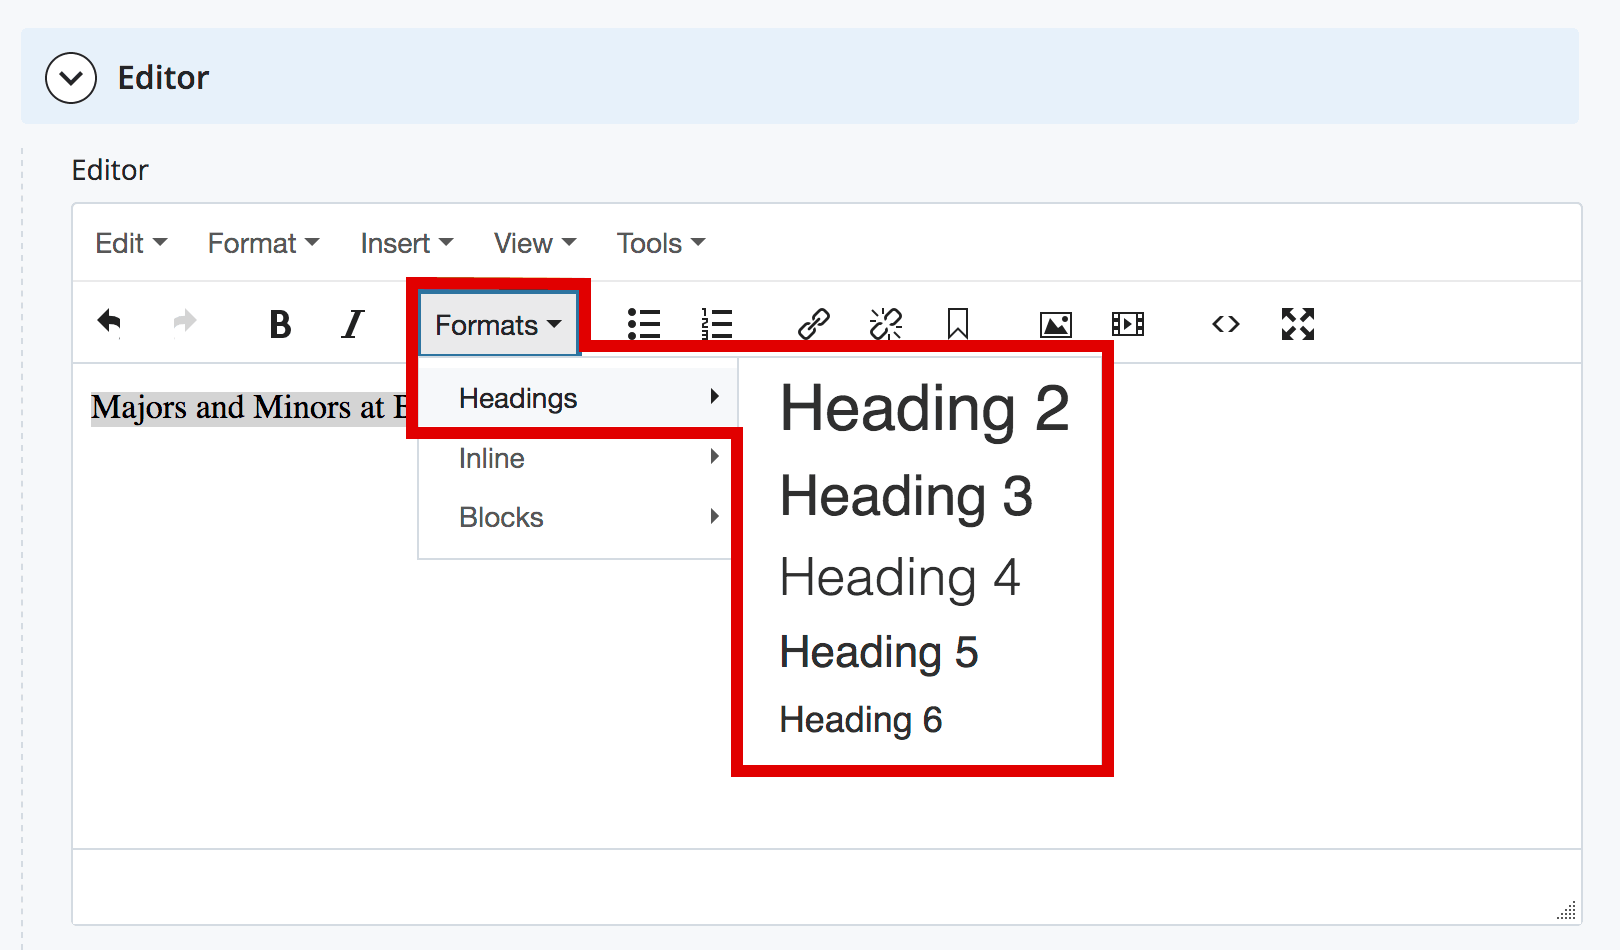This screenshot has width=1620, height=950.
Task: Open the Tools menu
Action: tap(660, 243)
